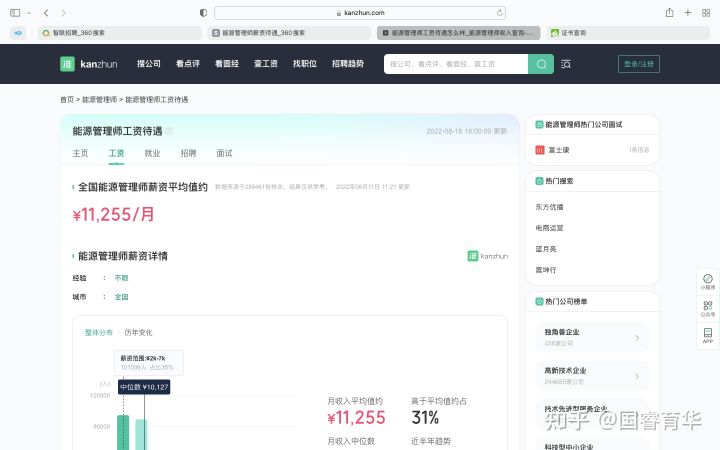
Task: Click the 中位数 ¥10,127 marker label
Action: (144, 387)
